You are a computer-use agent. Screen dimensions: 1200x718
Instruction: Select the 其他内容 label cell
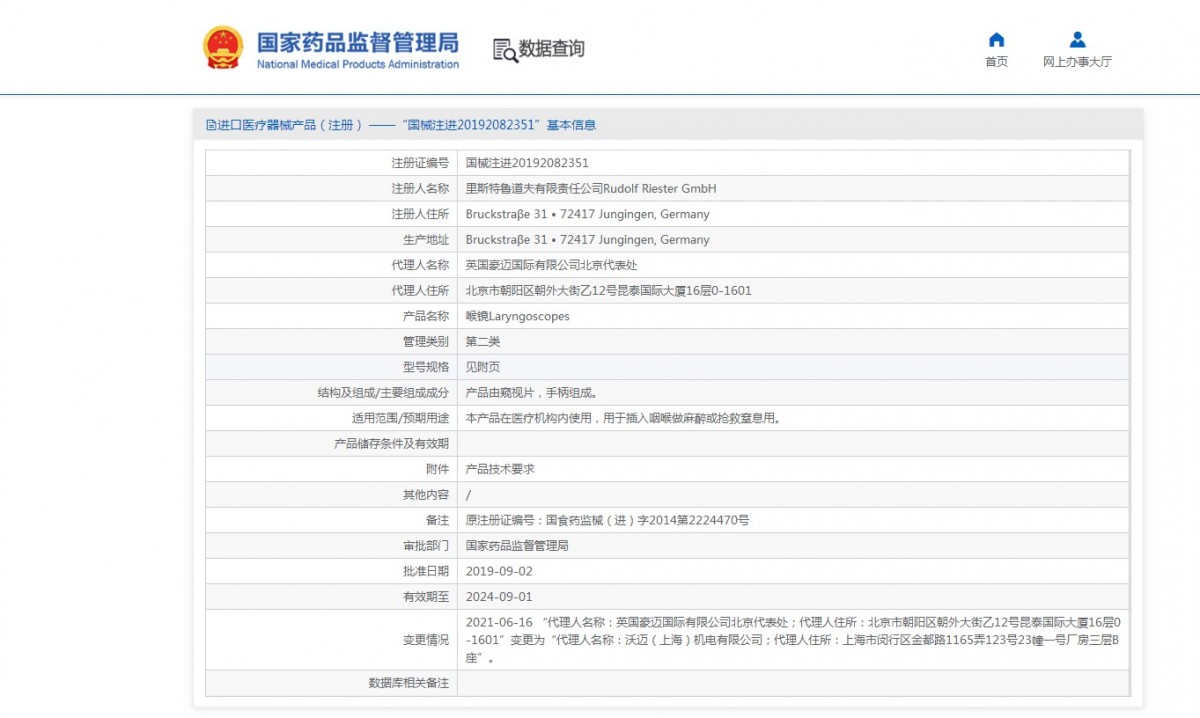331,495
